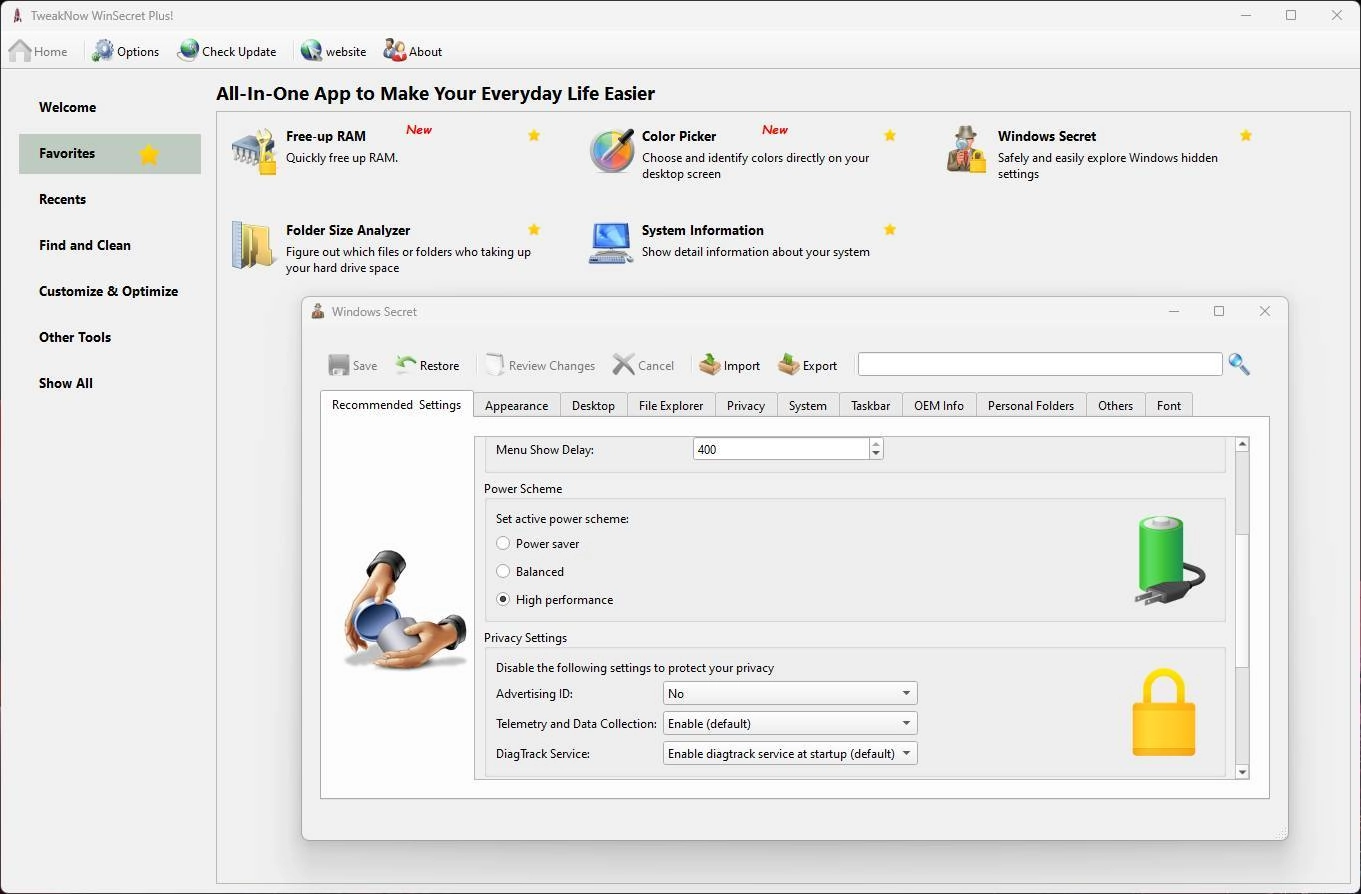Toggle favorite star on Folder Size Analyzer
Viewport: 1361px width, 894px height.
(534, 229)
